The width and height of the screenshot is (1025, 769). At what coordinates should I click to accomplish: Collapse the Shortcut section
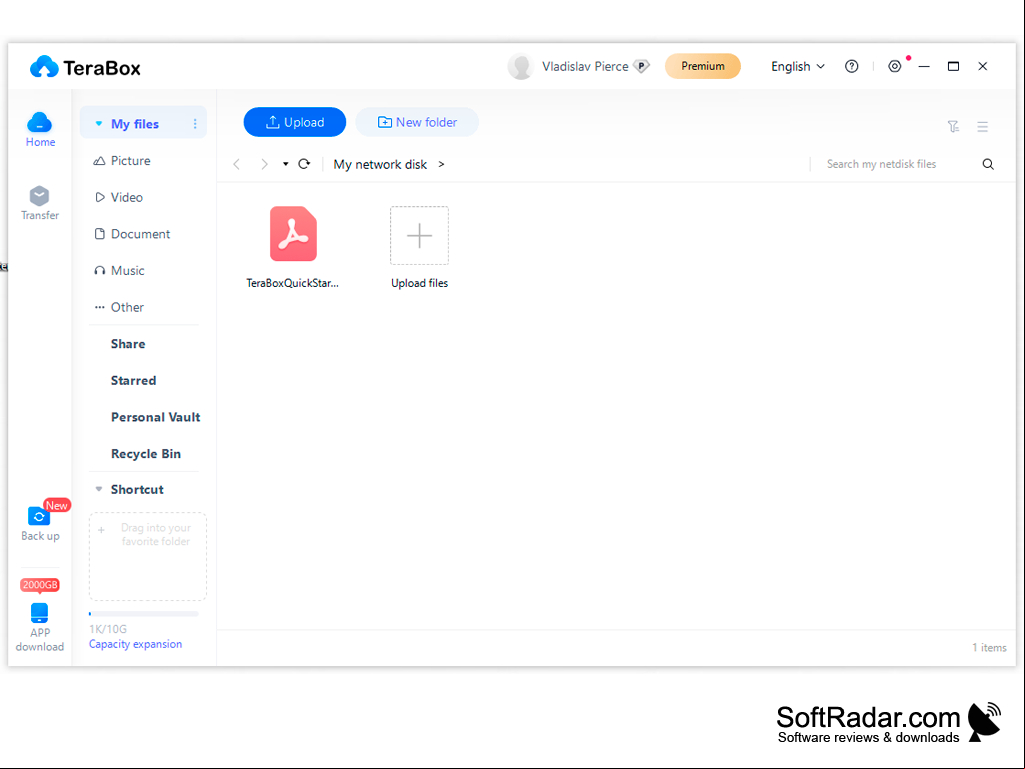click(99, 489)
